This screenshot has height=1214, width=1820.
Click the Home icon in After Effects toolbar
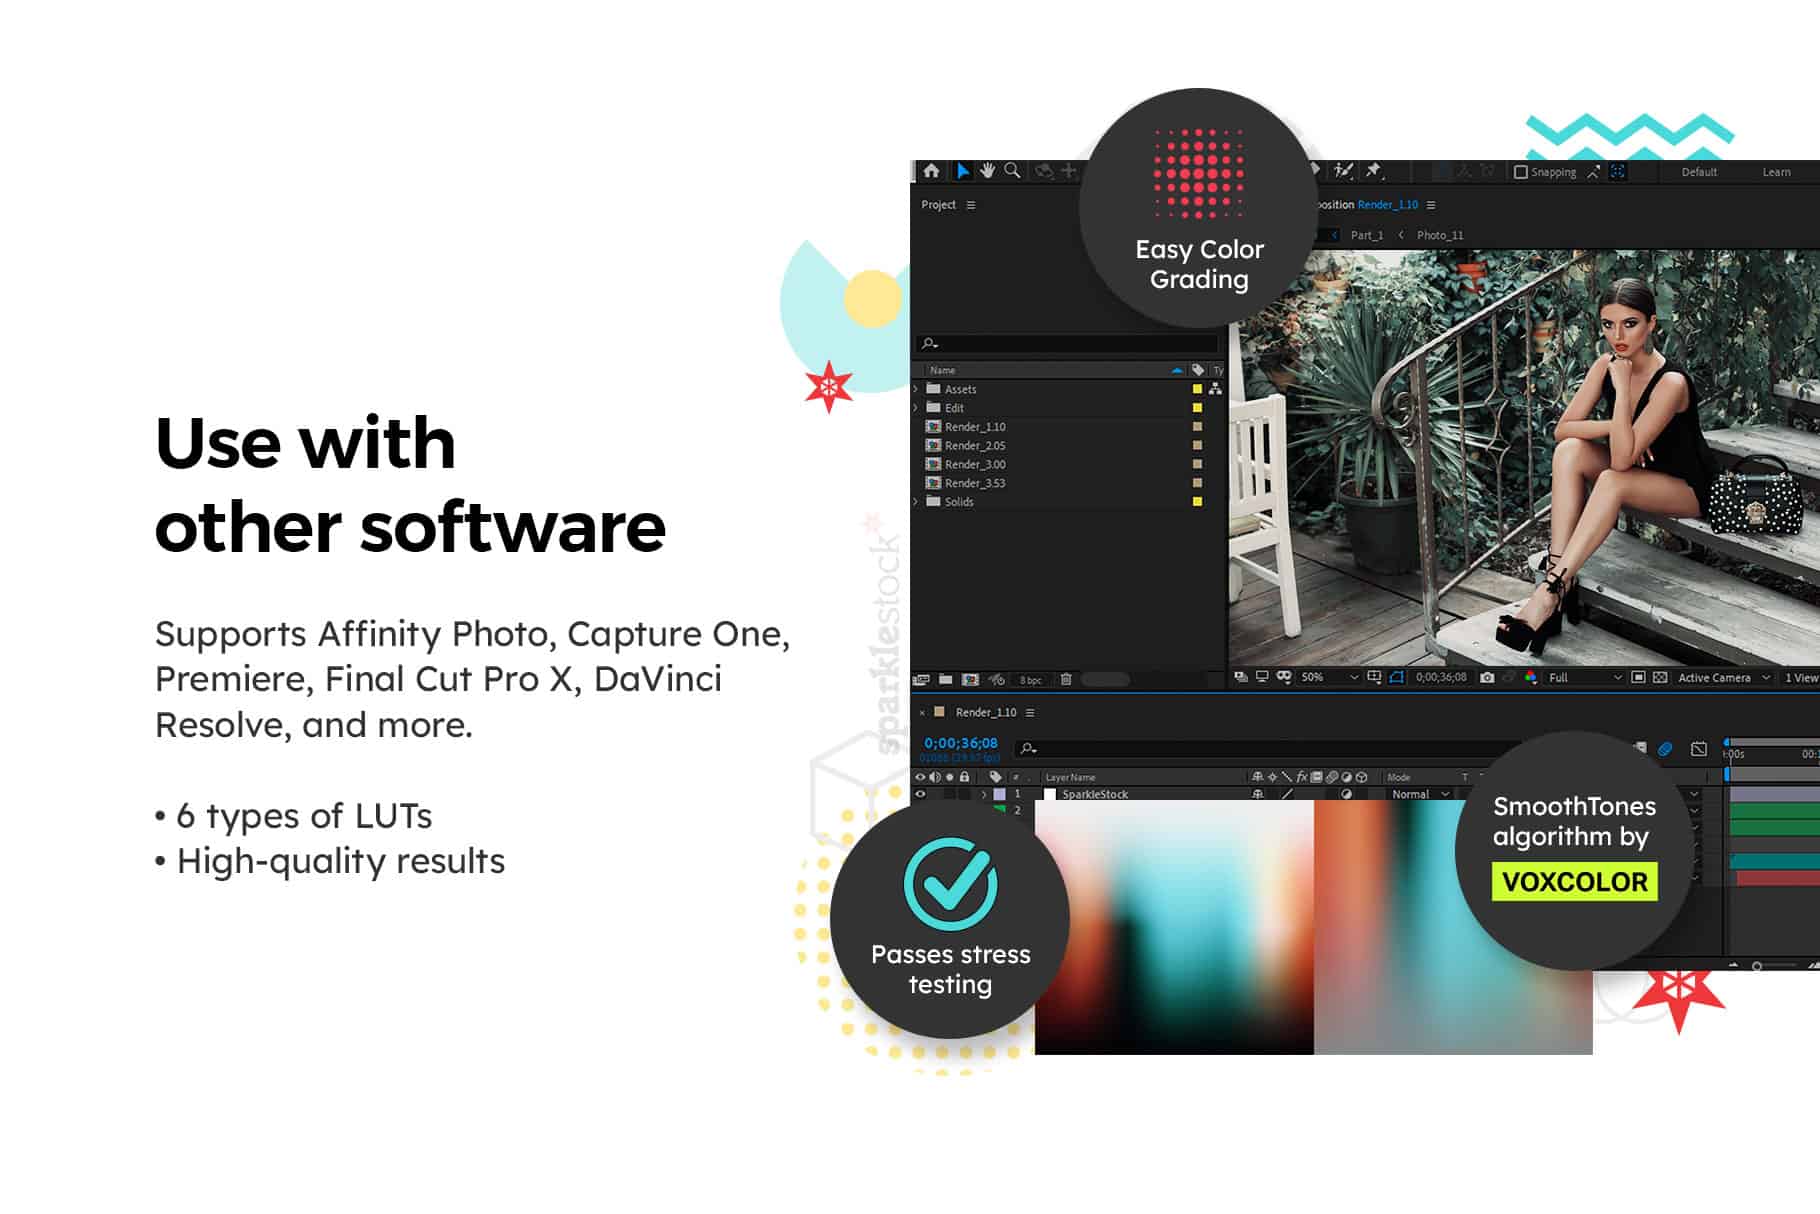pos(932,171)
